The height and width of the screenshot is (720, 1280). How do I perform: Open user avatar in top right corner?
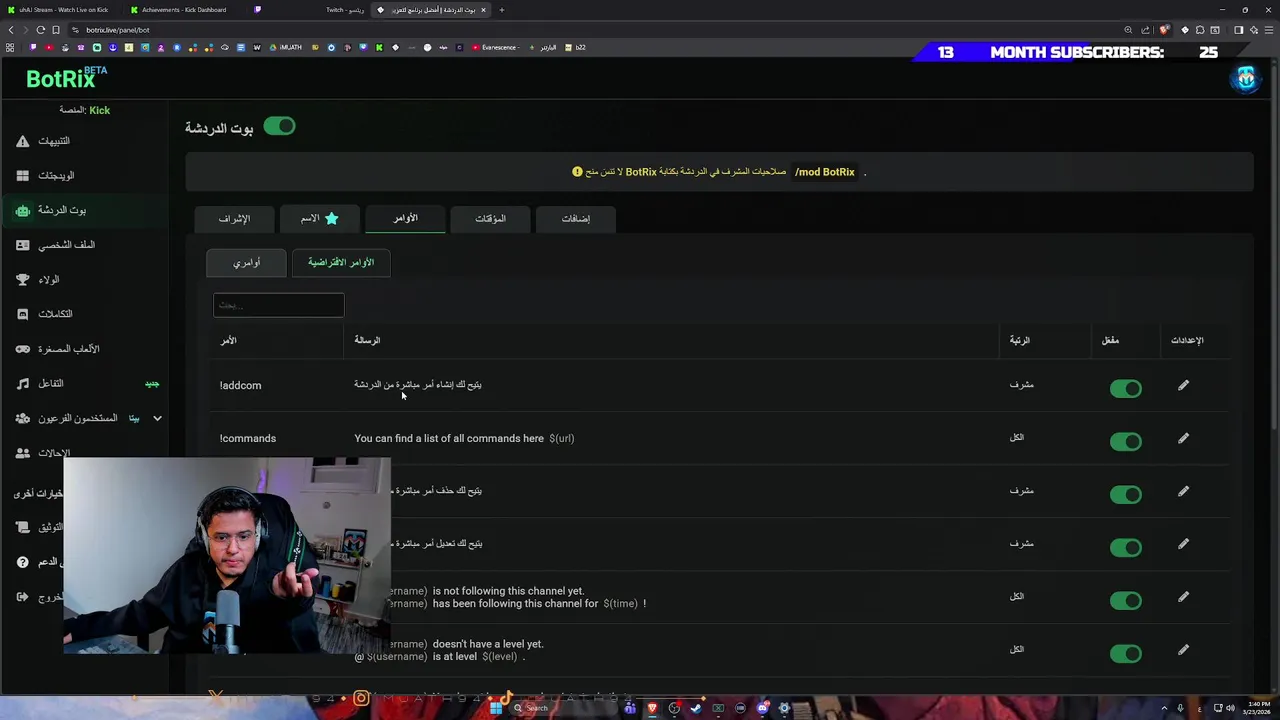(x=1245, y=80)
